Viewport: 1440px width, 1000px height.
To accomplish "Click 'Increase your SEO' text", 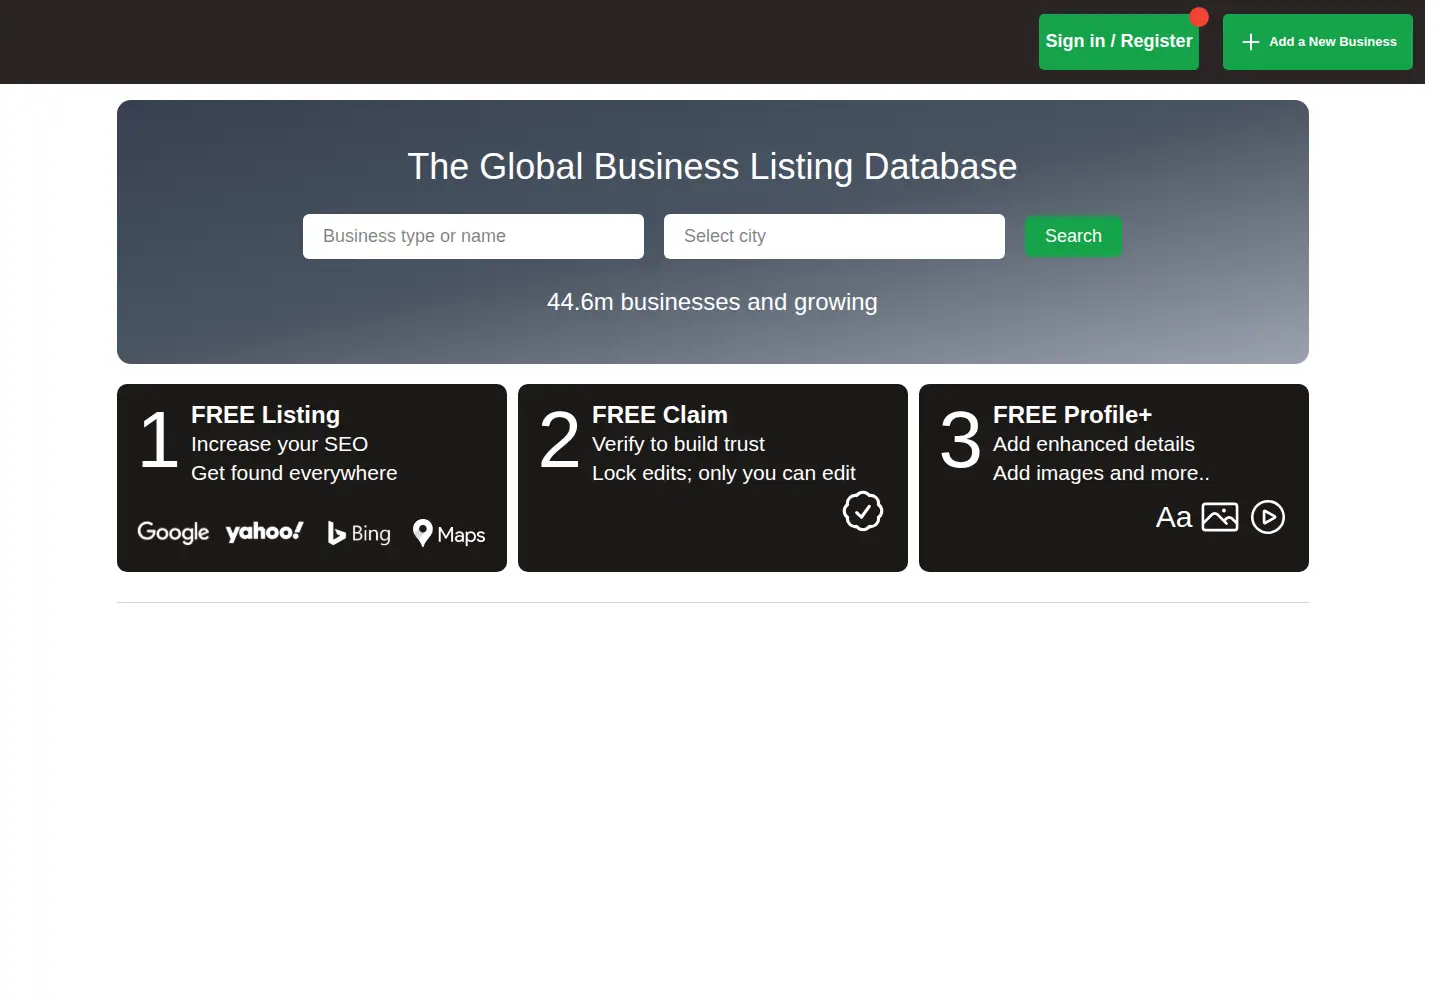I will click(x=280, y=444).
